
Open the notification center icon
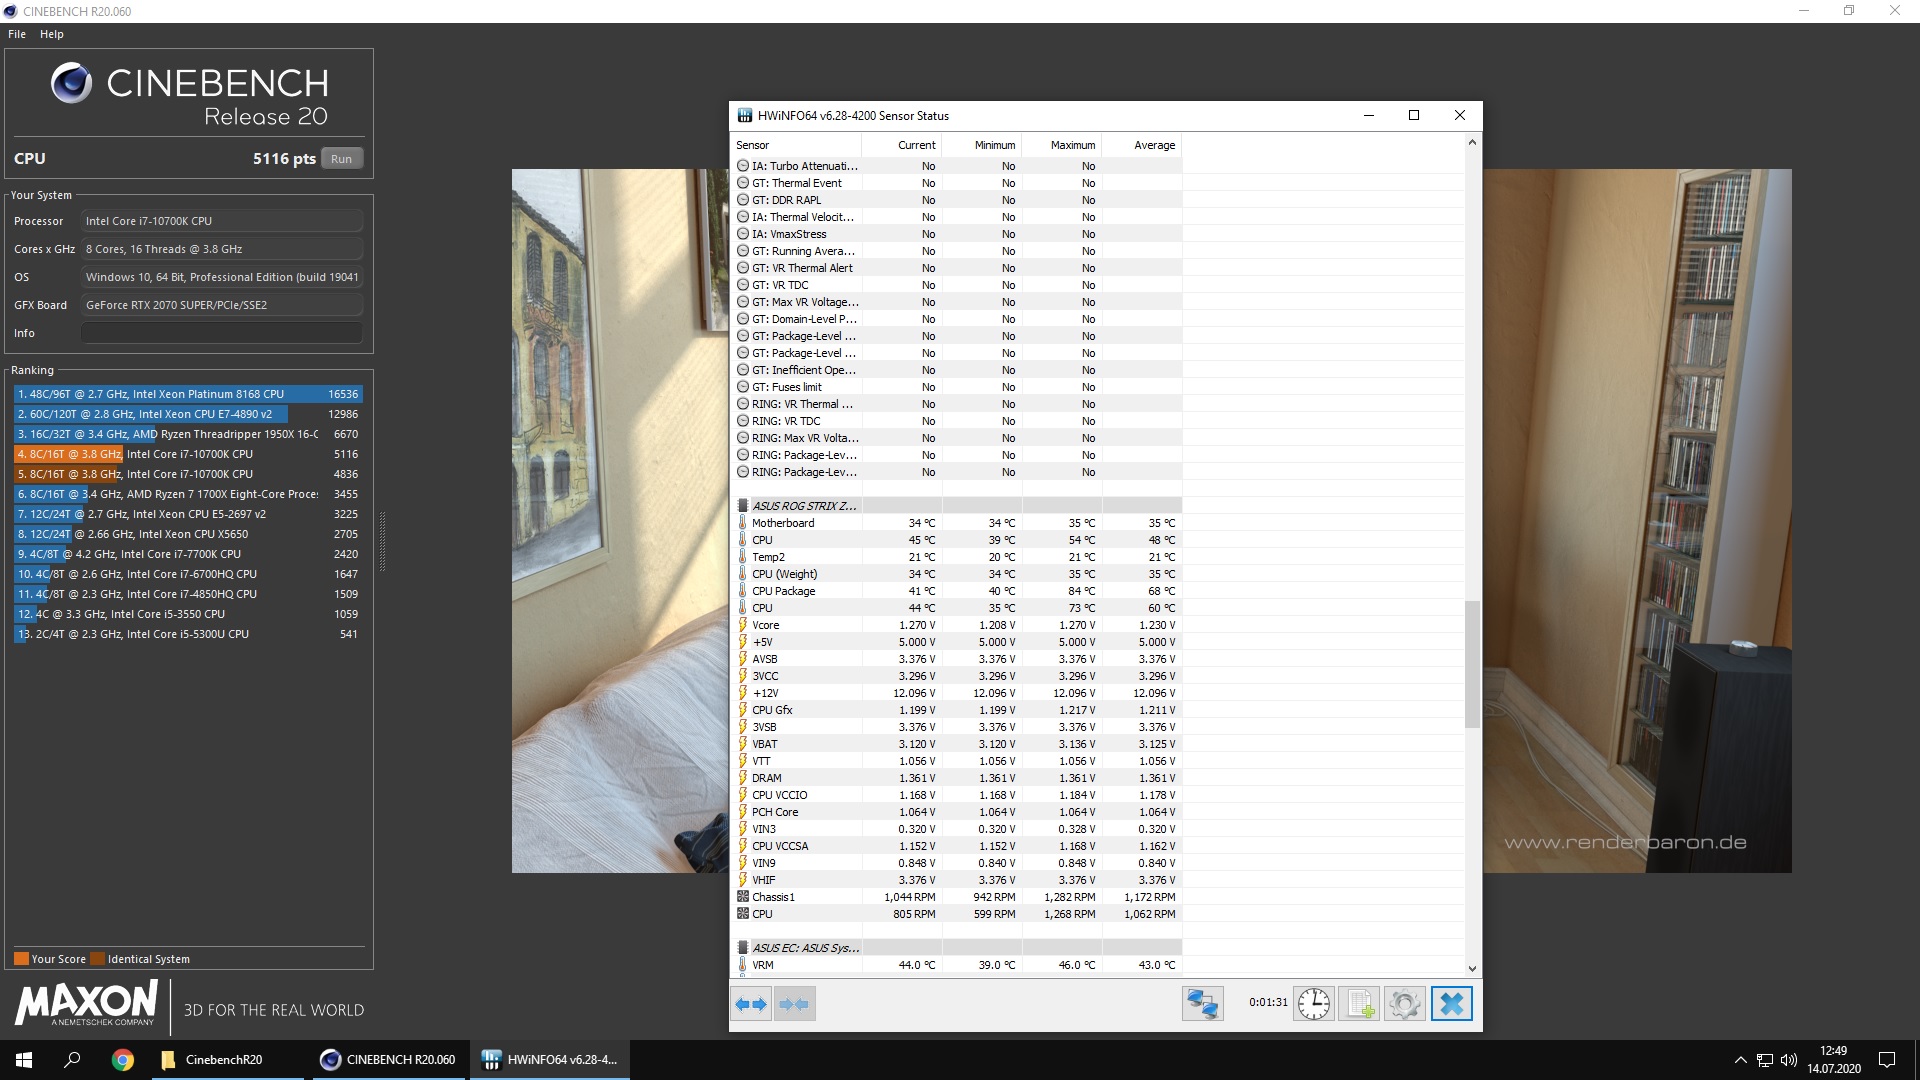coord(1887,1060)
